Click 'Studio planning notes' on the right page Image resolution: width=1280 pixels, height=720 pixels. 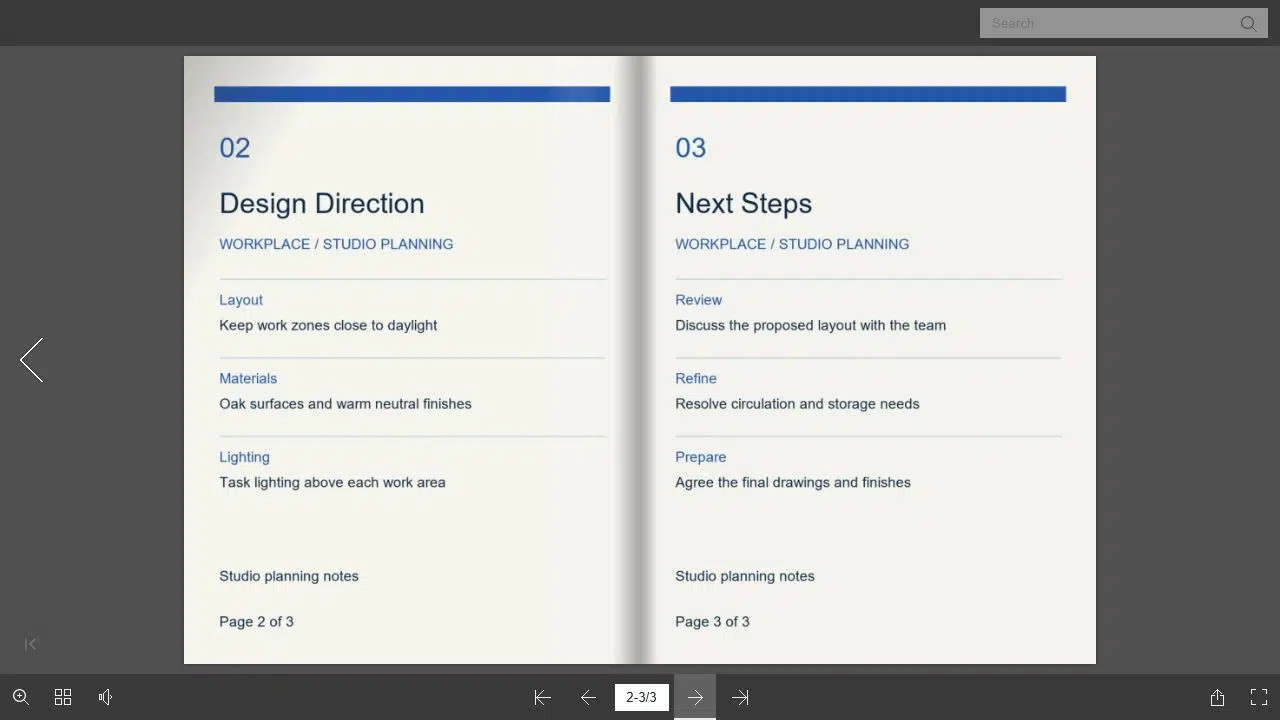[745, 576]
